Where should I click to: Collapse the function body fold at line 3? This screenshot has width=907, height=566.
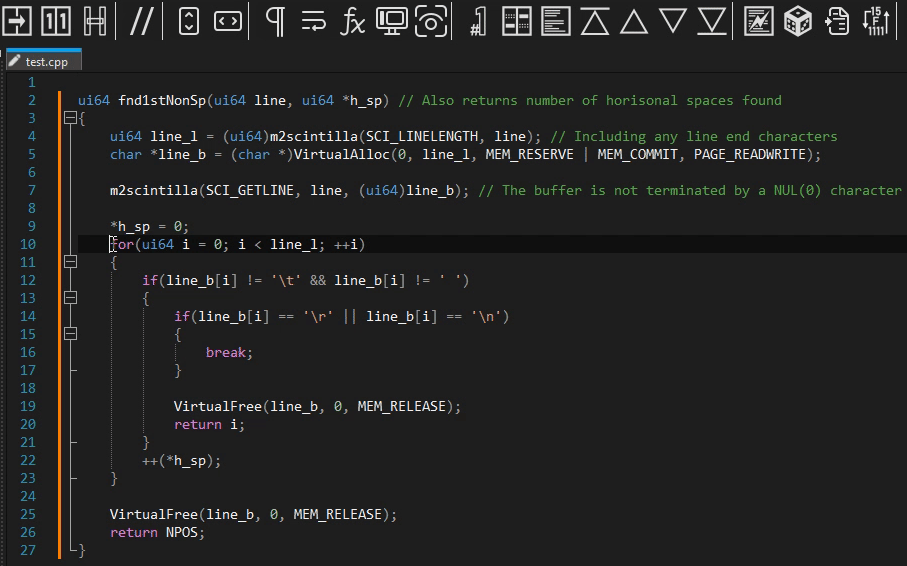71,118
